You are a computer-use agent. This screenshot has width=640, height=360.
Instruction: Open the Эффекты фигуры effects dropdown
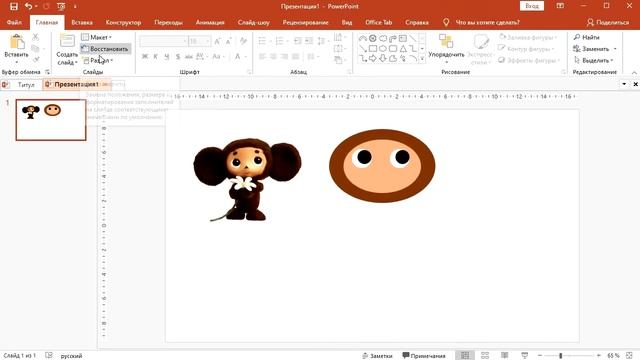(x=528, y=60)
